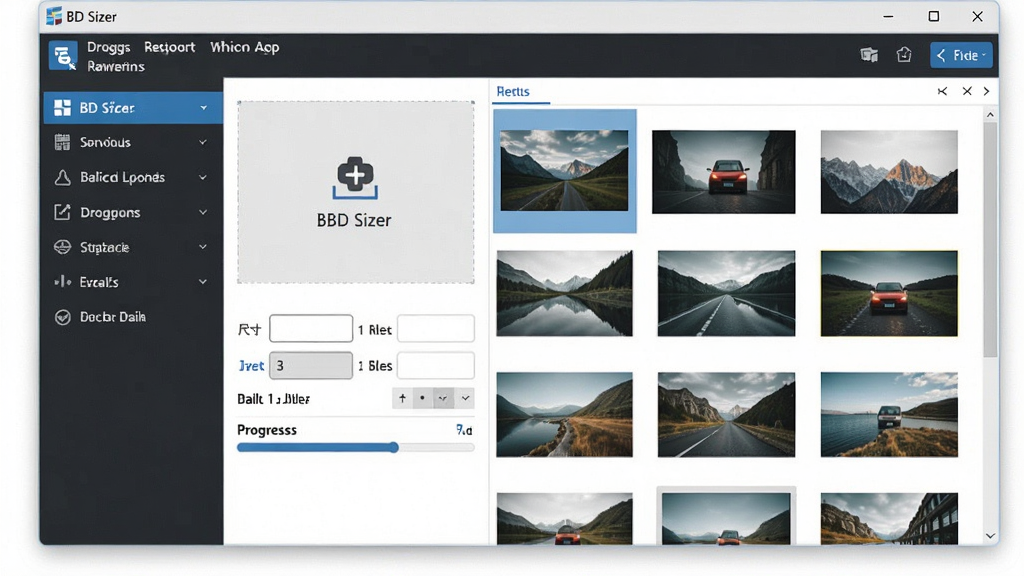Screen dimensions: 1024x576
Task: Click the BD Sizer title bar app icon
Action: click(x=54, y=16)
